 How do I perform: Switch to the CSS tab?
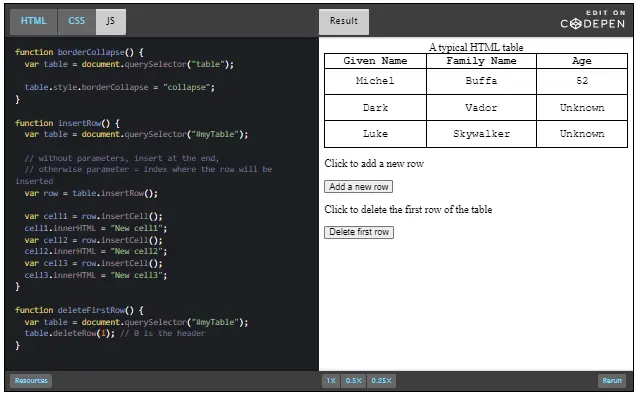(77, 21)
